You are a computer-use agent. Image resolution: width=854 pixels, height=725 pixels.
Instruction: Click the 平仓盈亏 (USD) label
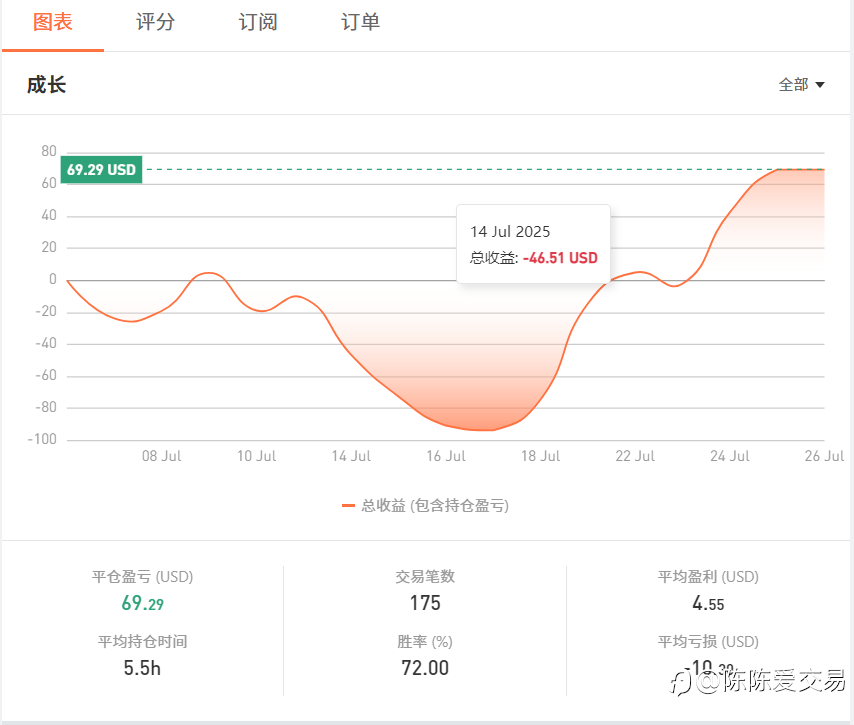point(143,576)
